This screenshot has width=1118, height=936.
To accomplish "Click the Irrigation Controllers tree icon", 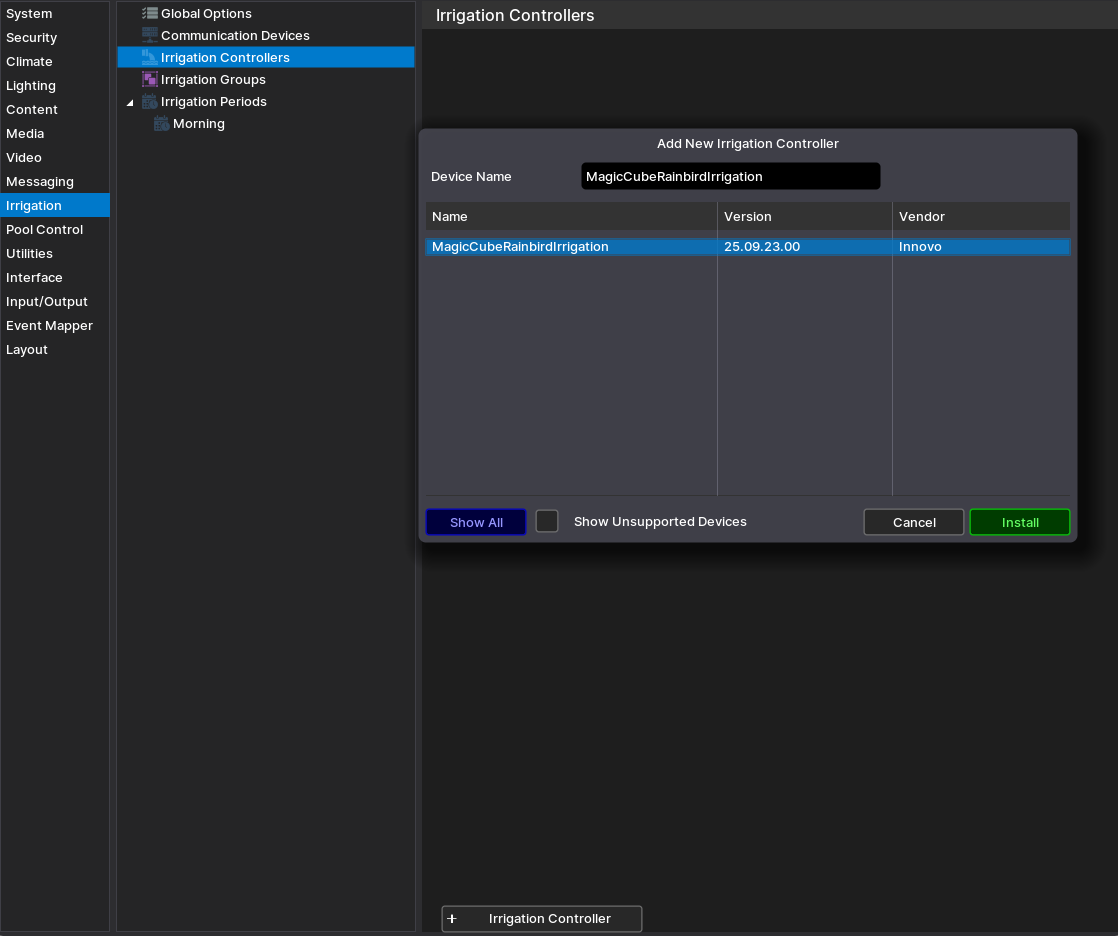I will [x=150, y=58].
